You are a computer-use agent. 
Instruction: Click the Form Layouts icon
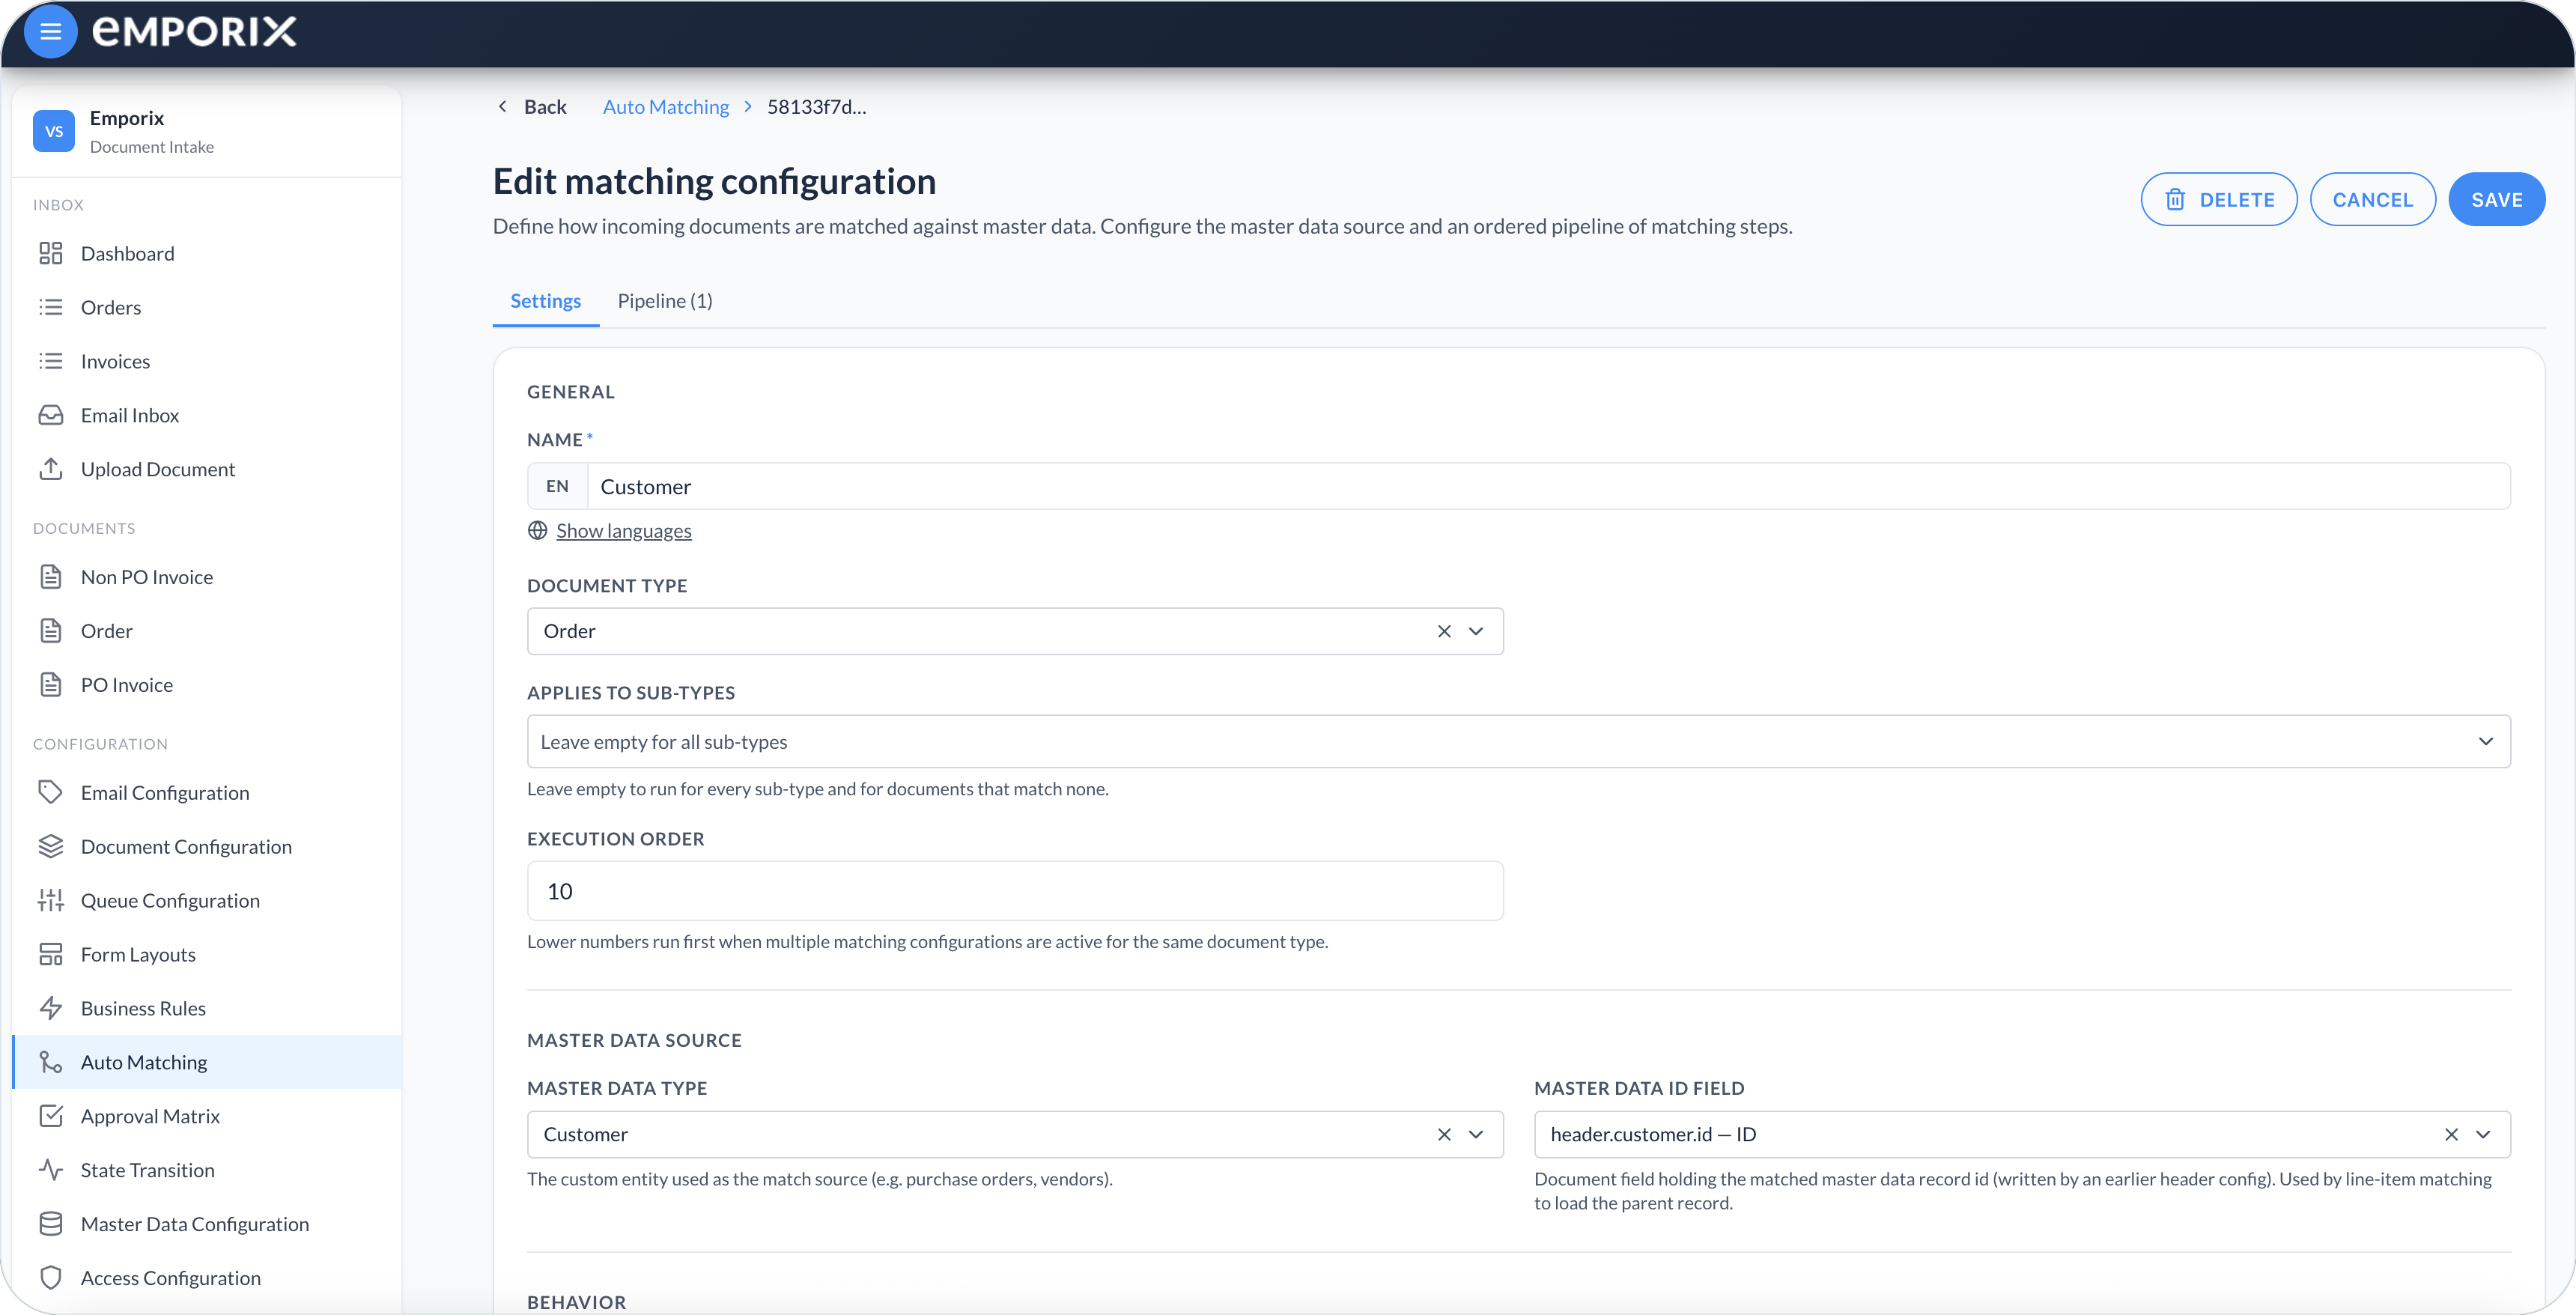[x=51, y=955]
